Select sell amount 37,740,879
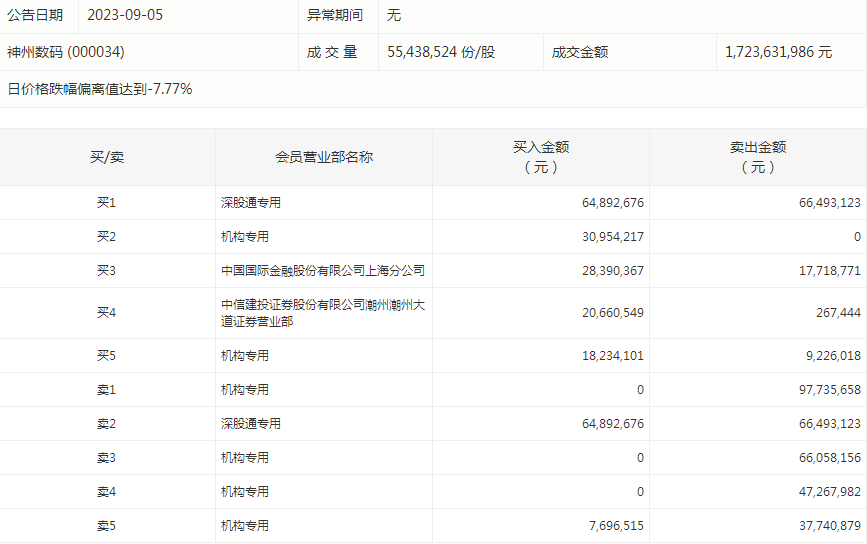This screenshot has width=867, height=544. [829, 526]
